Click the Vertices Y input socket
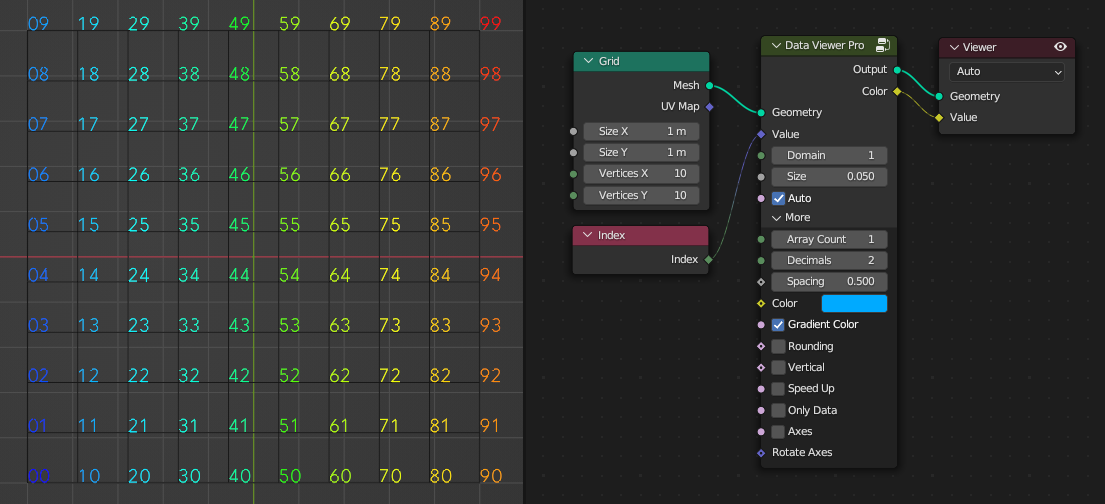The image size is (1105, 504). point(574,195)
